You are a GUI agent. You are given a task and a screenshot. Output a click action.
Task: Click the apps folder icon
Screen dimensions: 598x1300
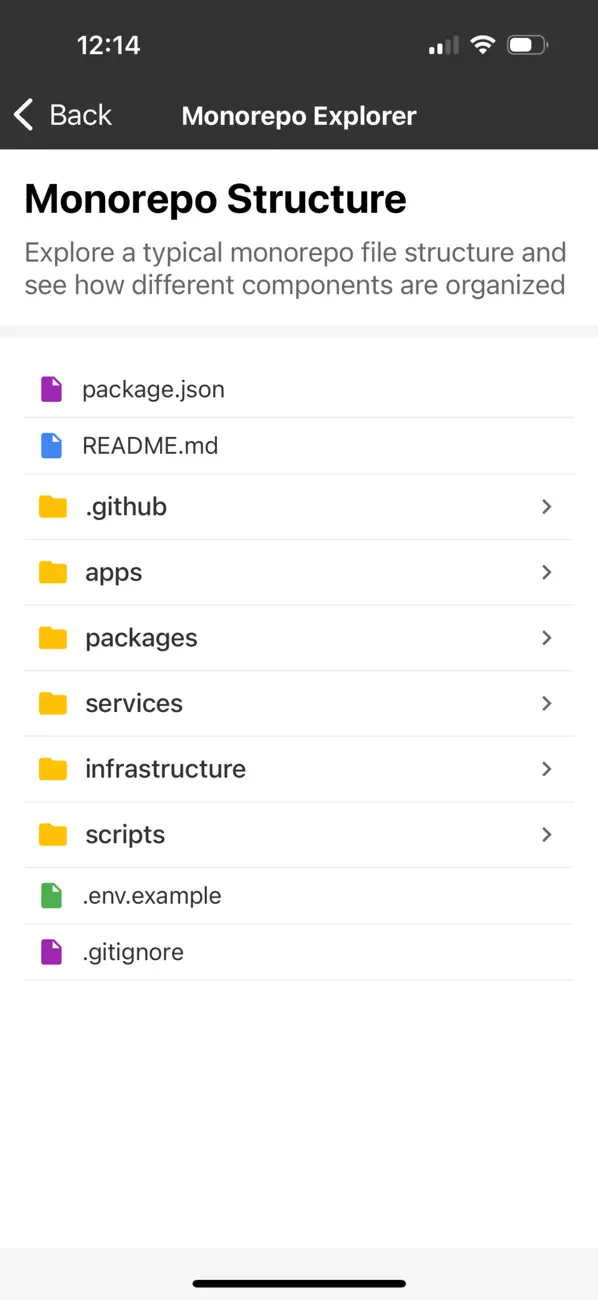(51, 572)
